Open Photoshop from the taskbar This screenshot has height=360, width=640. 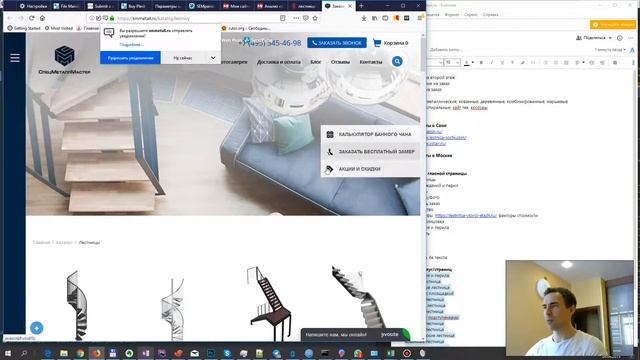click(x=211, y=353)
